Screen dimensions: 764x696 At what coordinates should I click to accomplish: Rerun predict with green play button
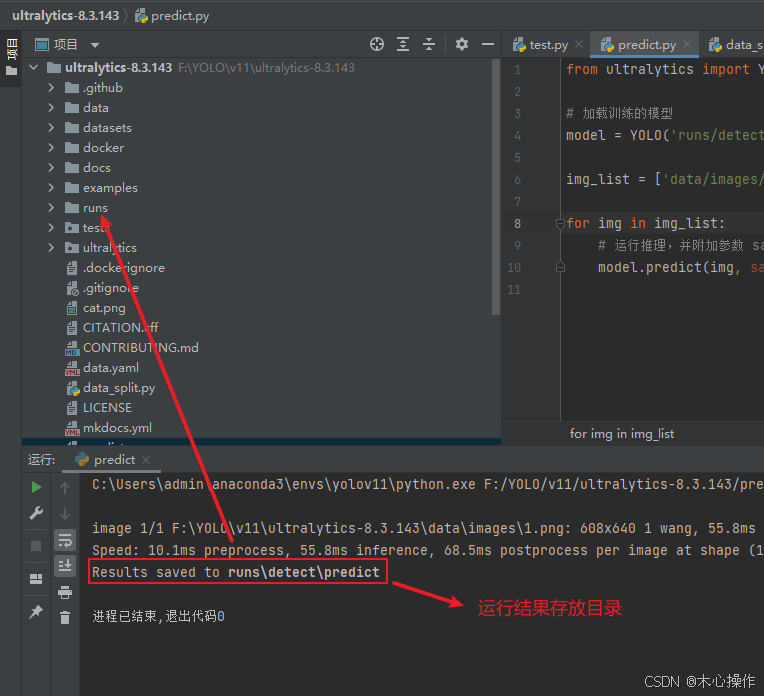(x=37, y=487)
